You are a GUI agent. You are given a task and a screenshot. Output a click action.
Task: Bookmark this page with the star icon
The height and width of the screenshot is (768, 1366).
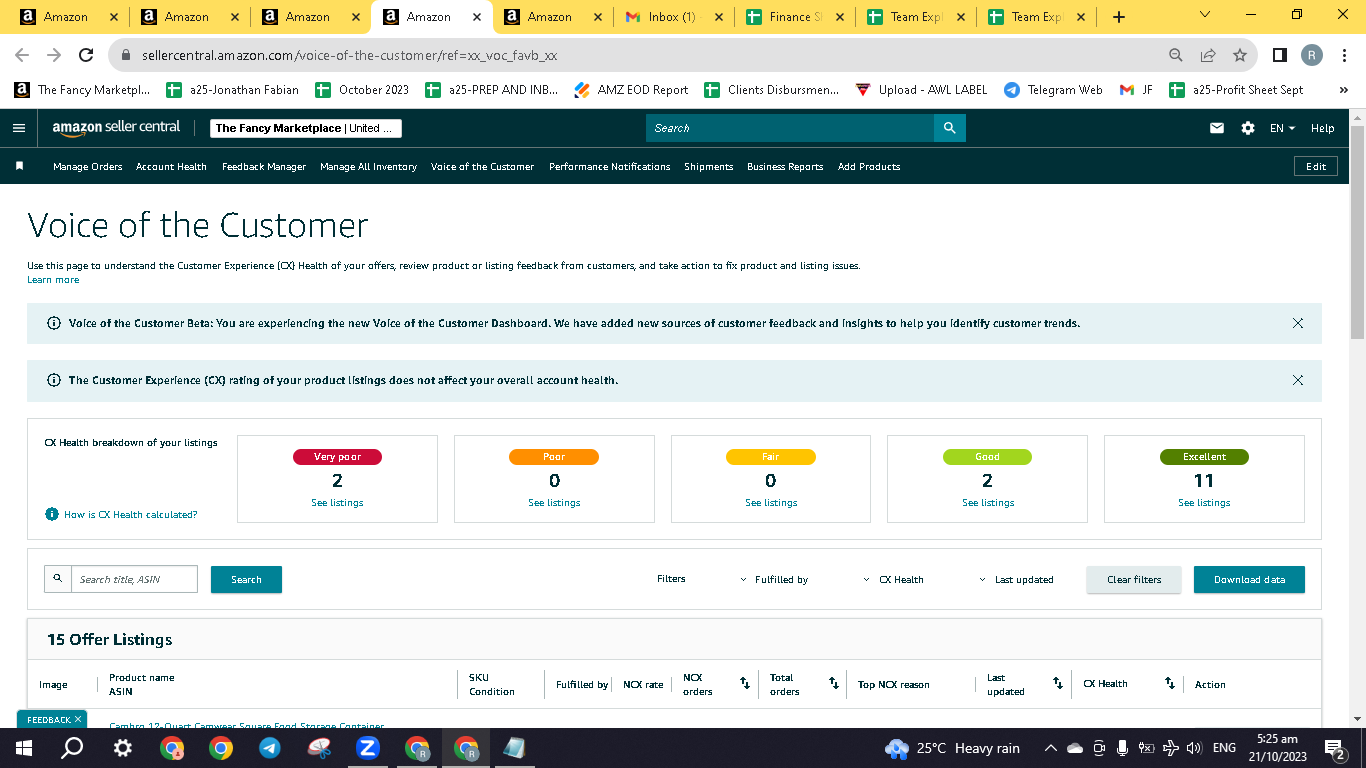click(1240, 56)
